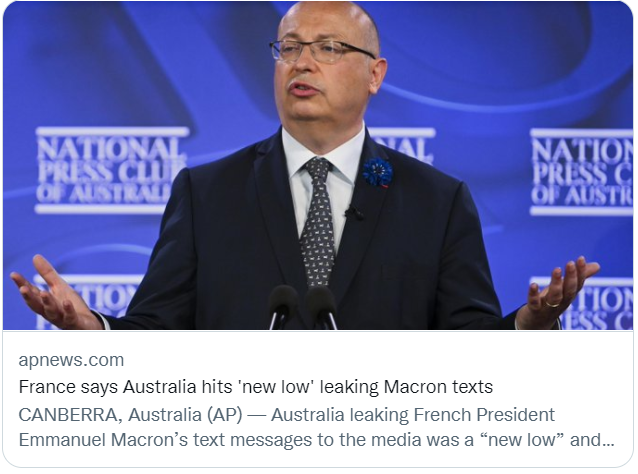The width and height of the screenshot is (638, 474).
Task: Click the speaker's eyeglasses in the photo
Action: [x=321, y=51]
